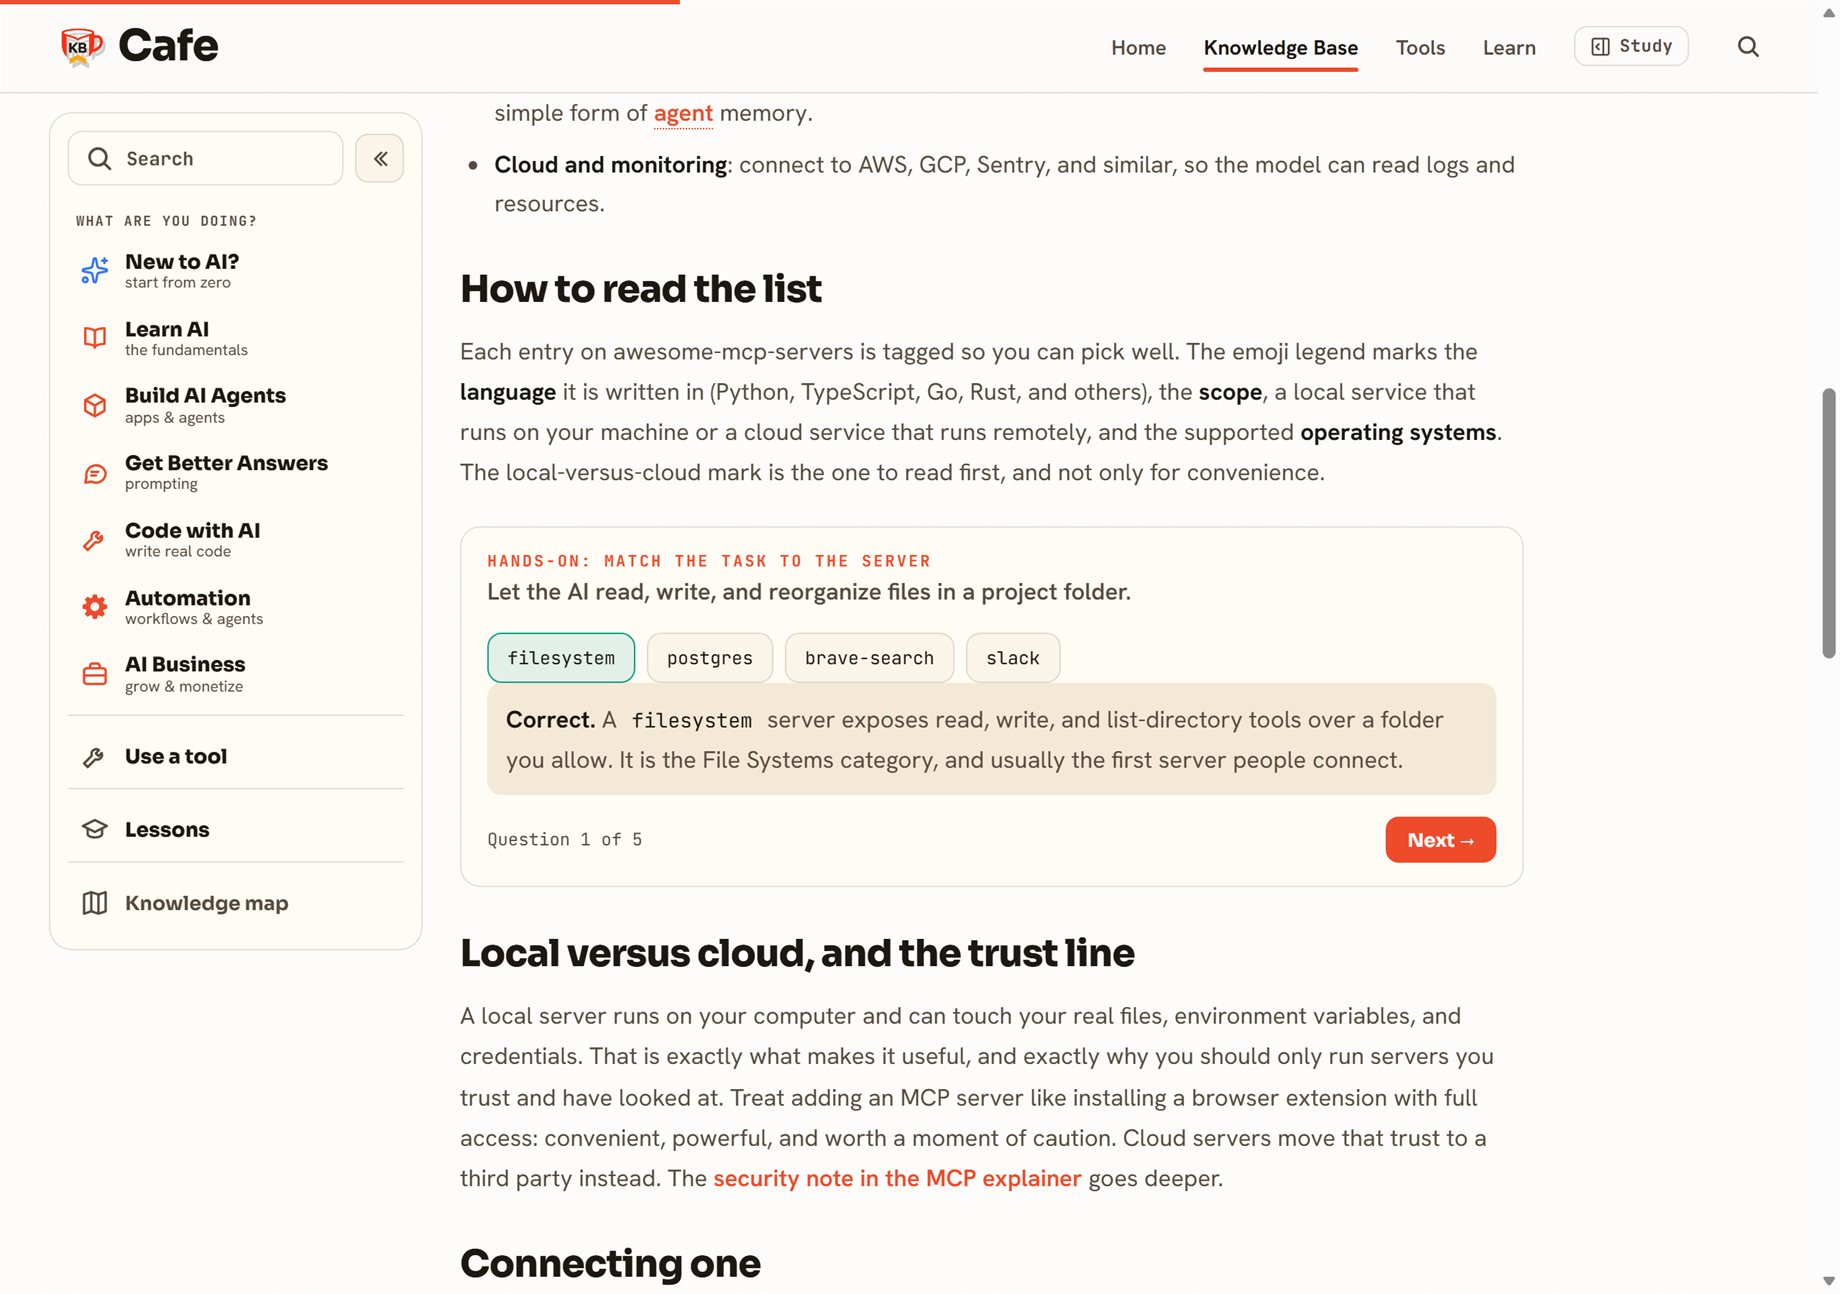1840x1294 pixels.
Task: Focus the sidebar Search field
Action: click(x=205, y=158)
